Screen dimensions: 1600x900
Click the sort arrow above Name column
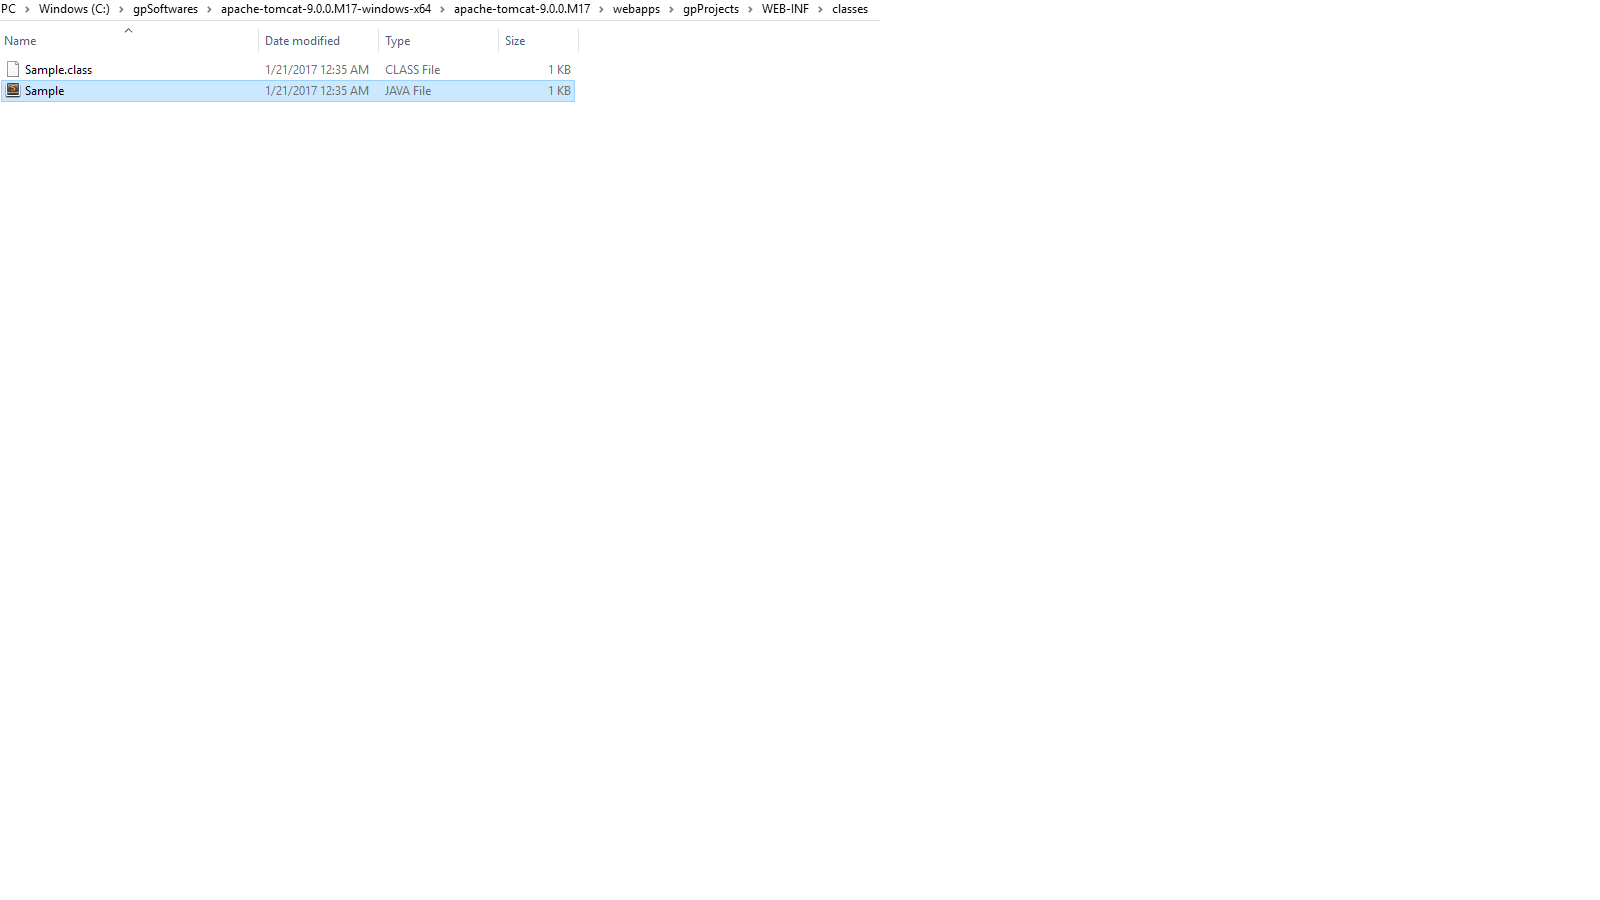pyautogui.click(x=128, y=30)
